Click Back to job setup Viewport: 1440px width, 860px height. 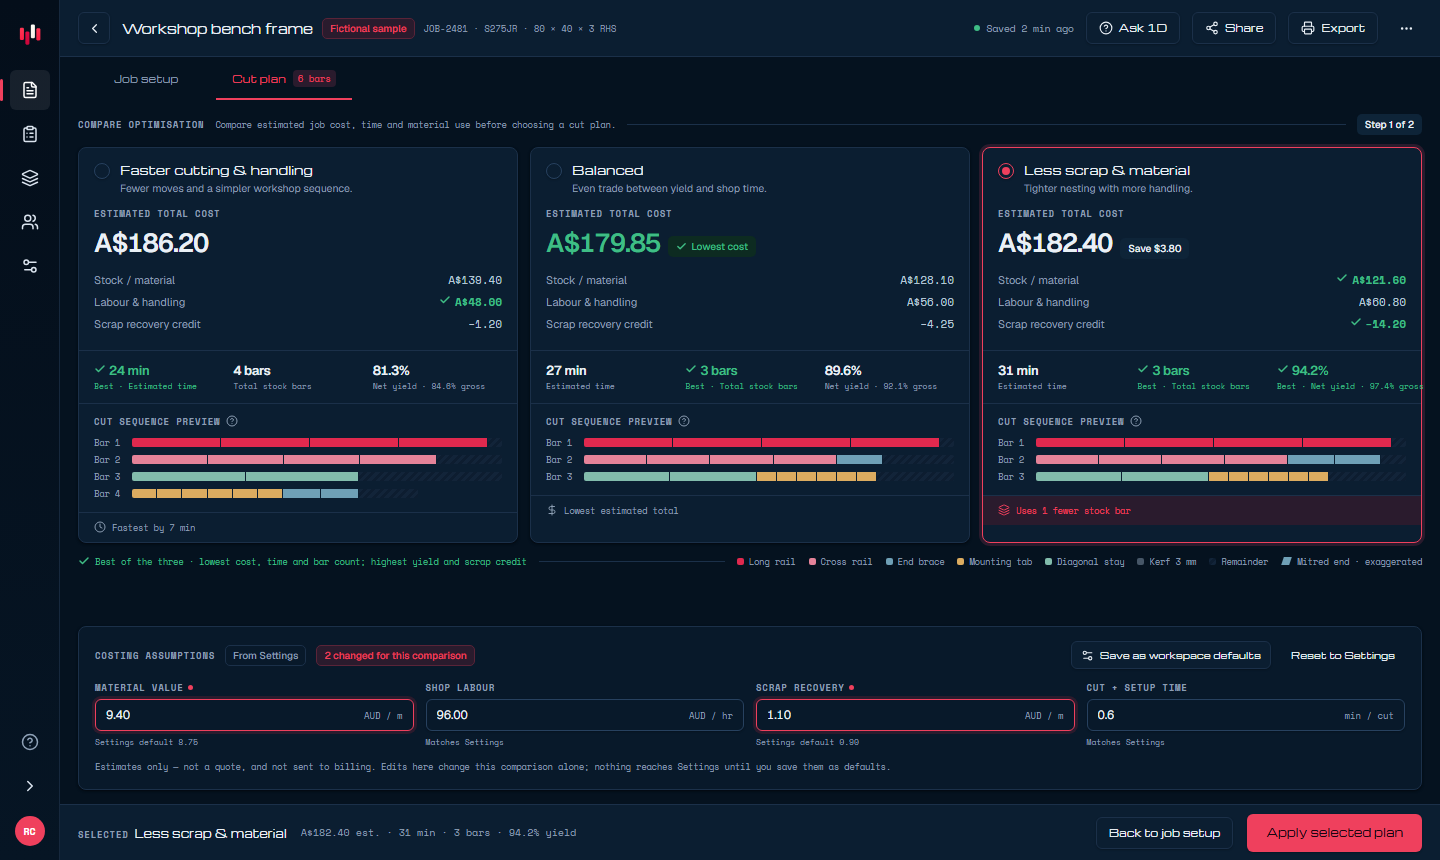1165,833
